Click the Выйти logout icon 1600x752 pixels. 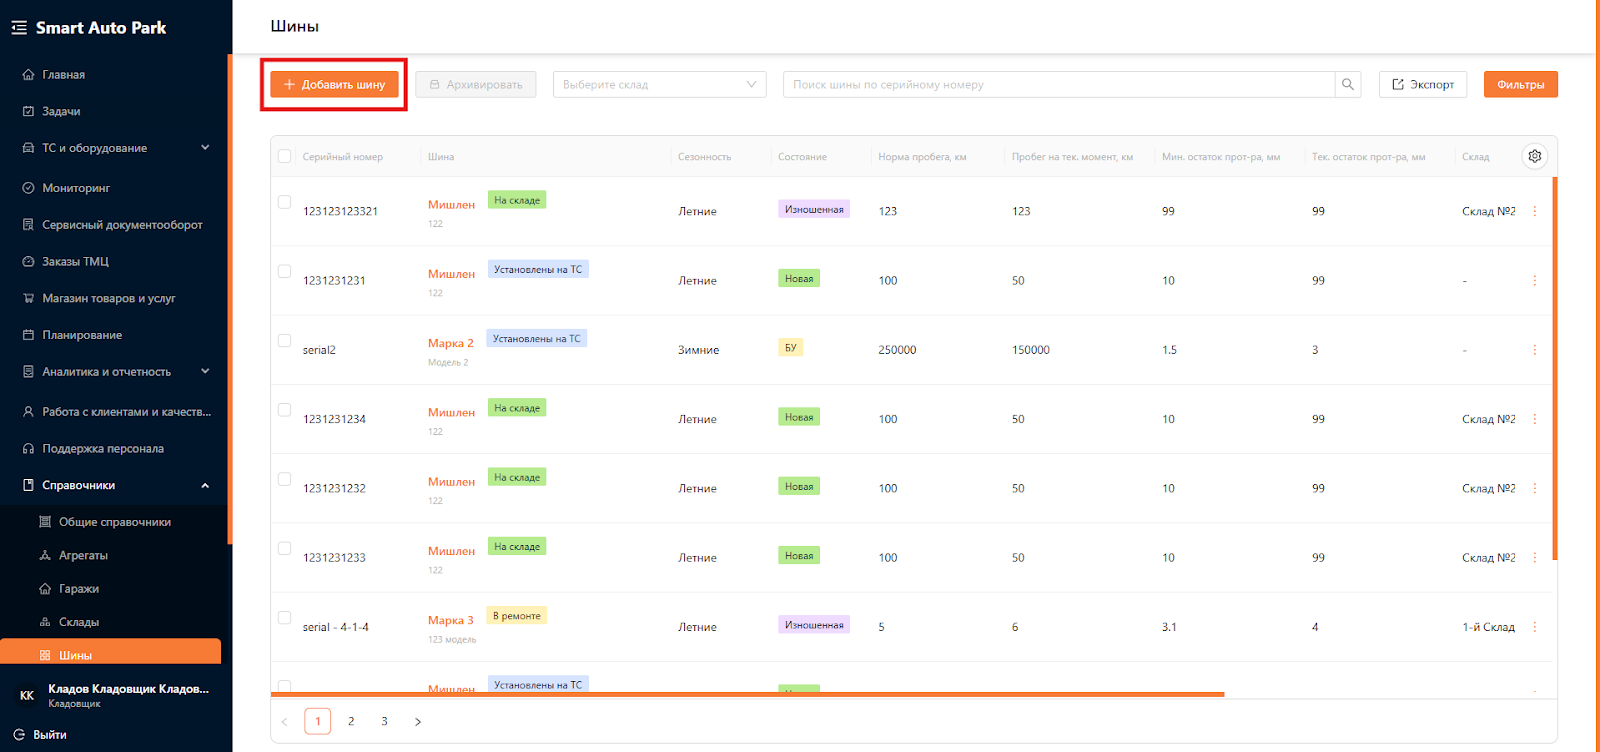click(19, 734)
